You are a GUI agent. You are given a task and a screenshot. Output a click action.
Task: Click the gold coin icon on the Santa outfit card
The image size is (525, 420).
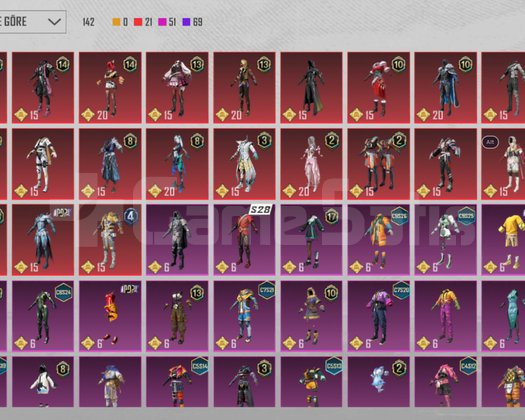pyautogui.click(x=356, y=115)
